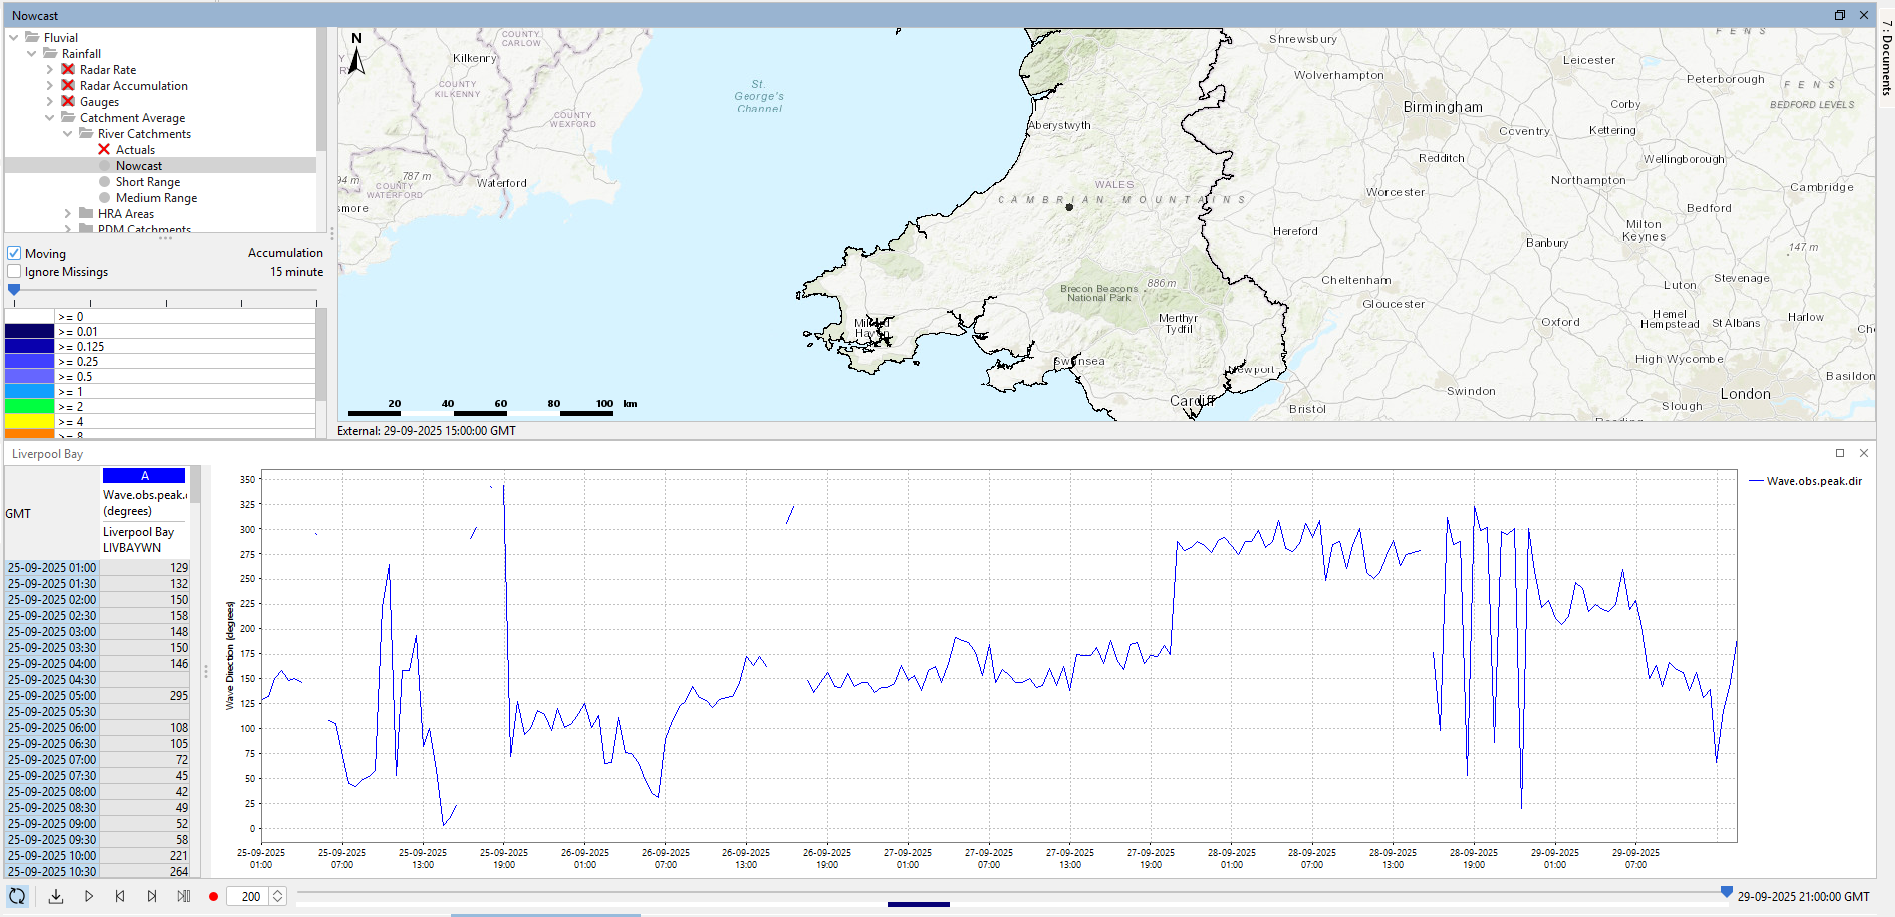
Task: Step back one time step
Action: coord(120,896)
